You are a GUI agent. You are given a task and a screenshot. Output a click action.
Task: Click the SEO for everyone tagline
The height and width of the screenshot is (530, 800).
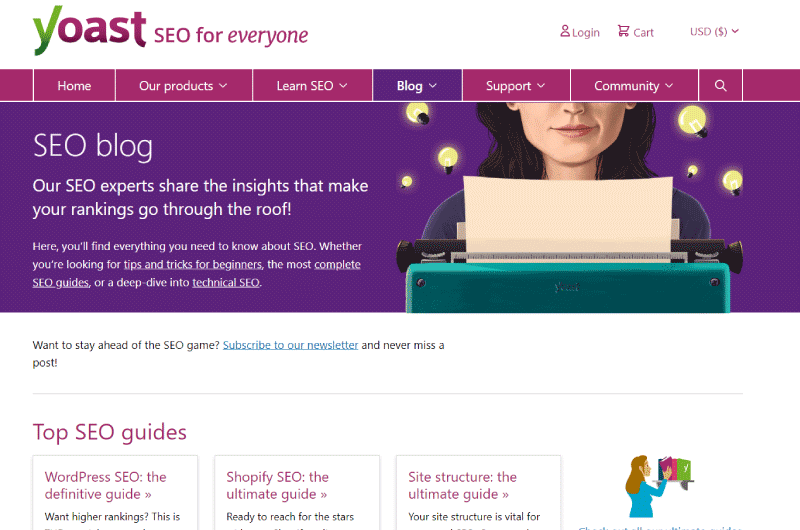(x=231, y=35)
